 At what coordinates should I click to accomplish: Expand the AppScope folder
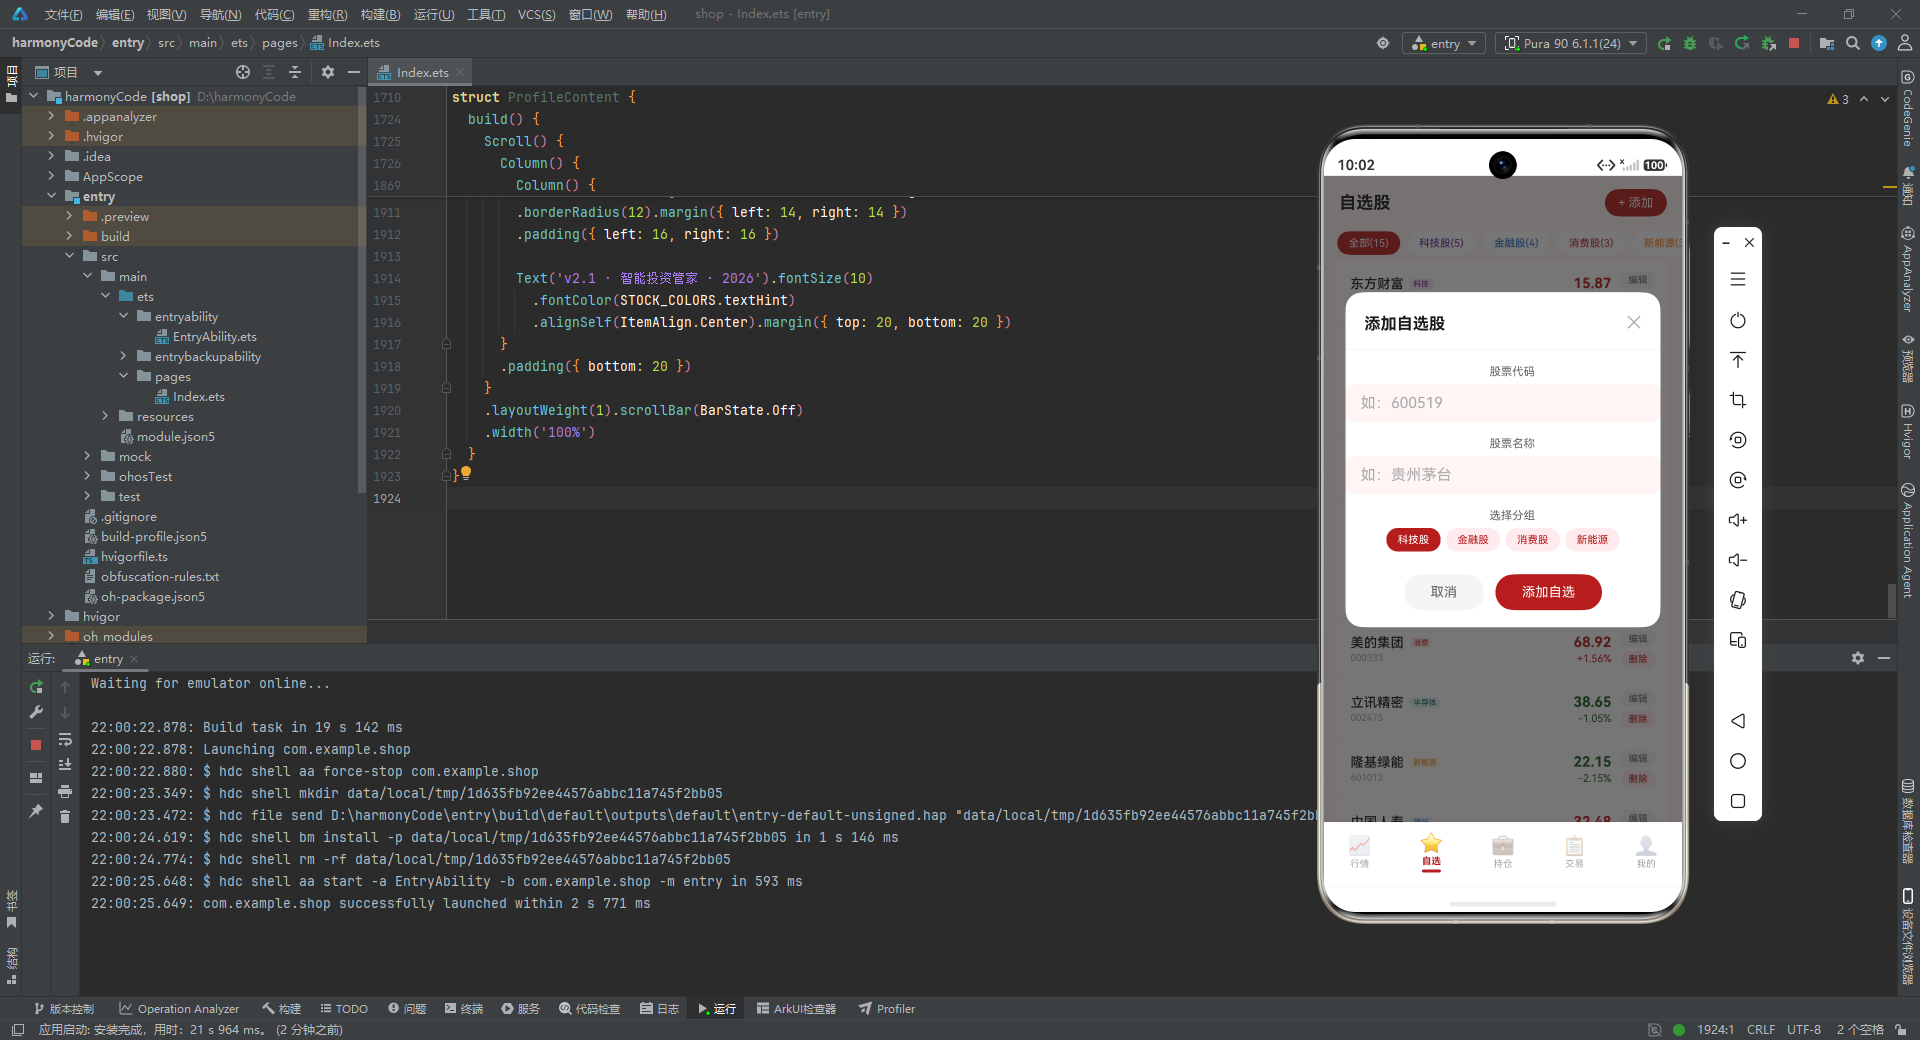pyautogui.click(x=52, y=176)
